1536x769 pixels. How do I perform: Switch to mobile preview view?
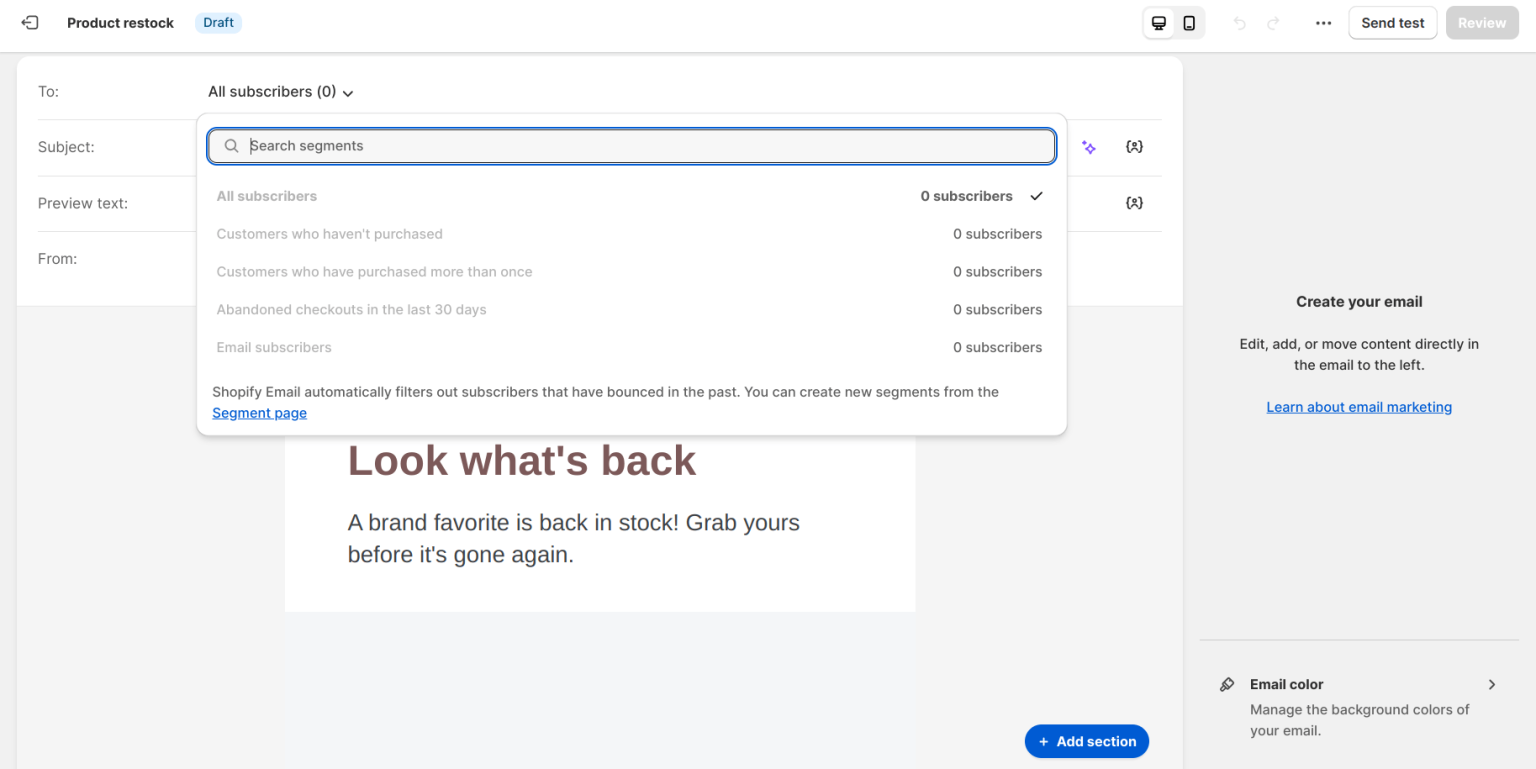[1188, 22]
